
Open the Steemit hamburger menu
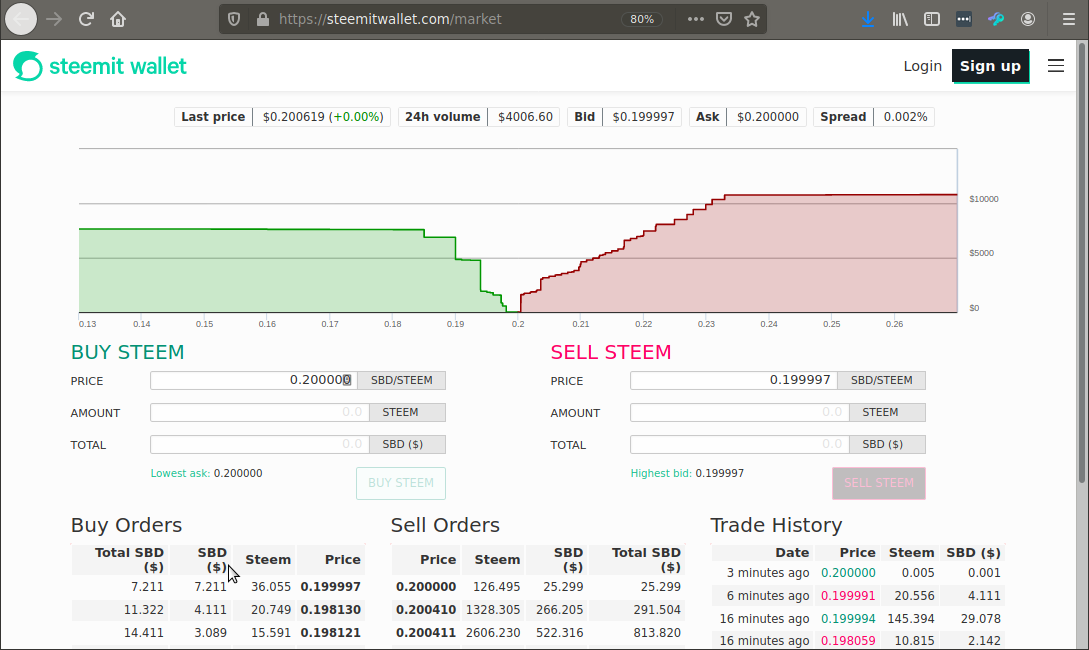click(x=1056, y=66)
